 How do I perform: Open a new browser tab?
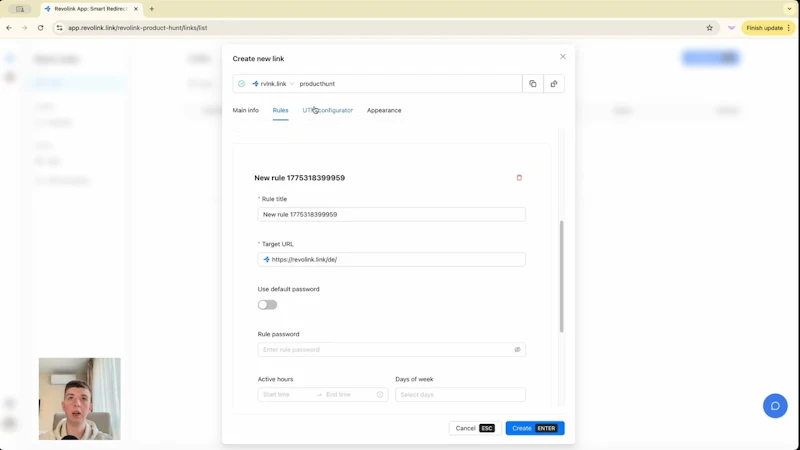click(152, 9)
